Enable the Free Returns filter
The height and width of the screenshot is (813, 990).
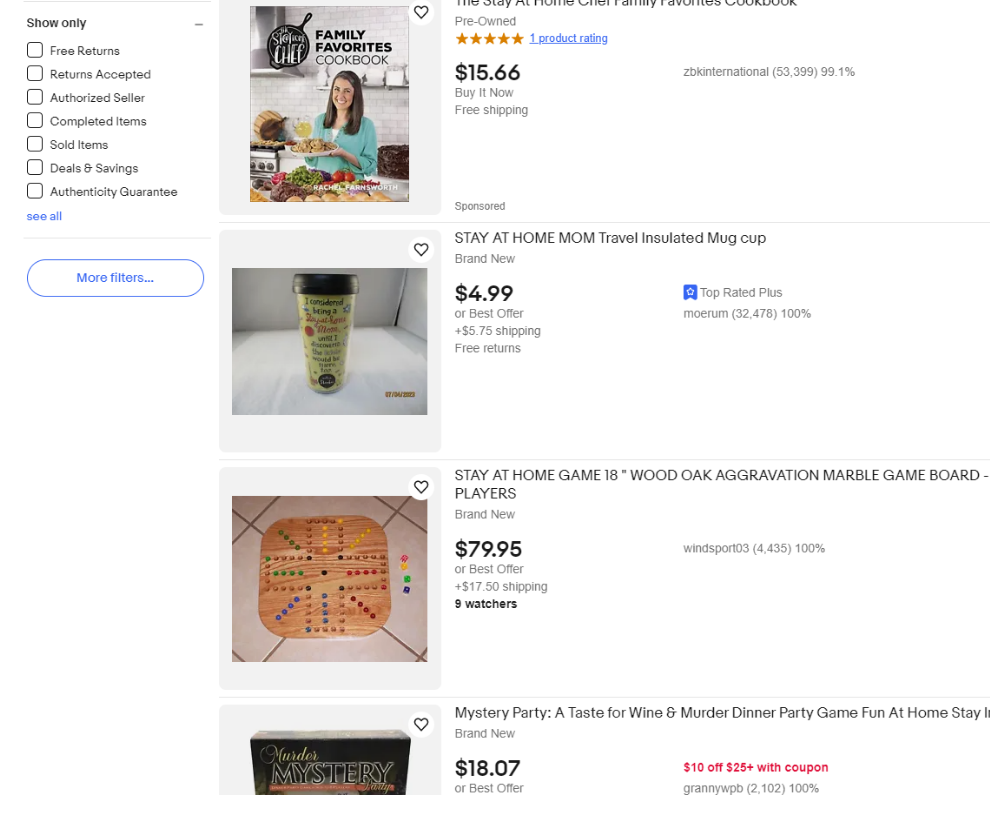pyautogui.click(x=35, y=50)
